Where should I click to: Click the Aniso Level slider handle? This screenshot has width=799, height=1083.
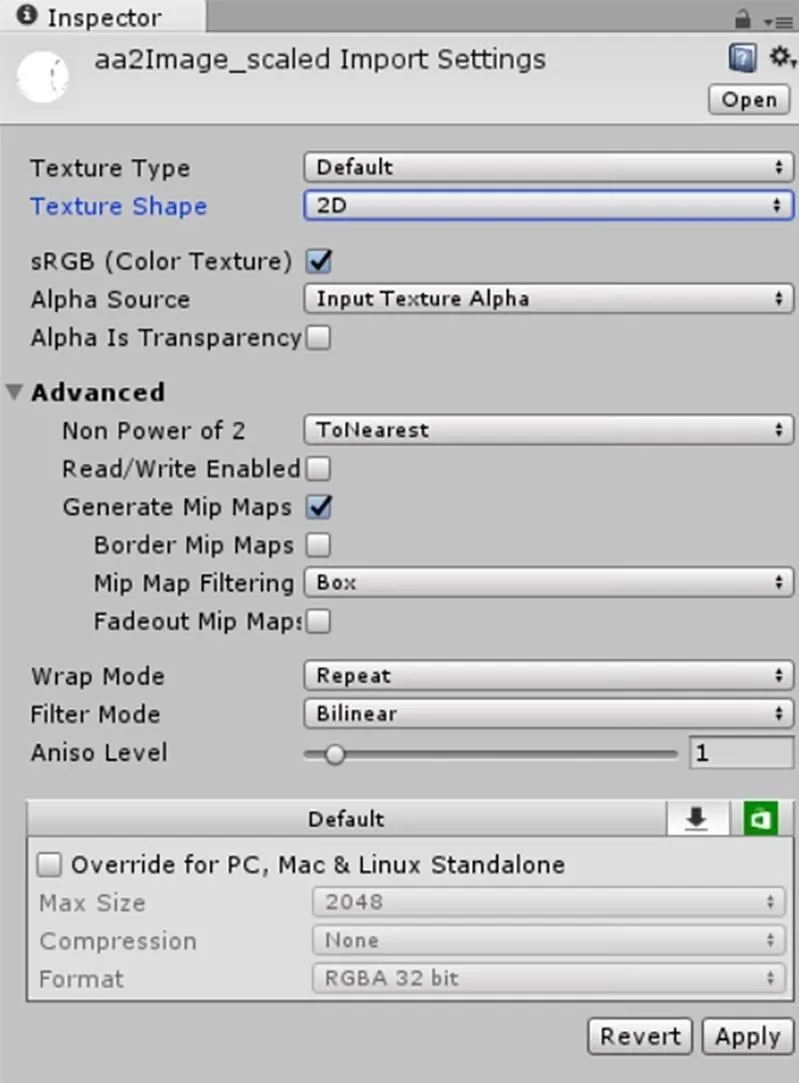coord(335,754)
